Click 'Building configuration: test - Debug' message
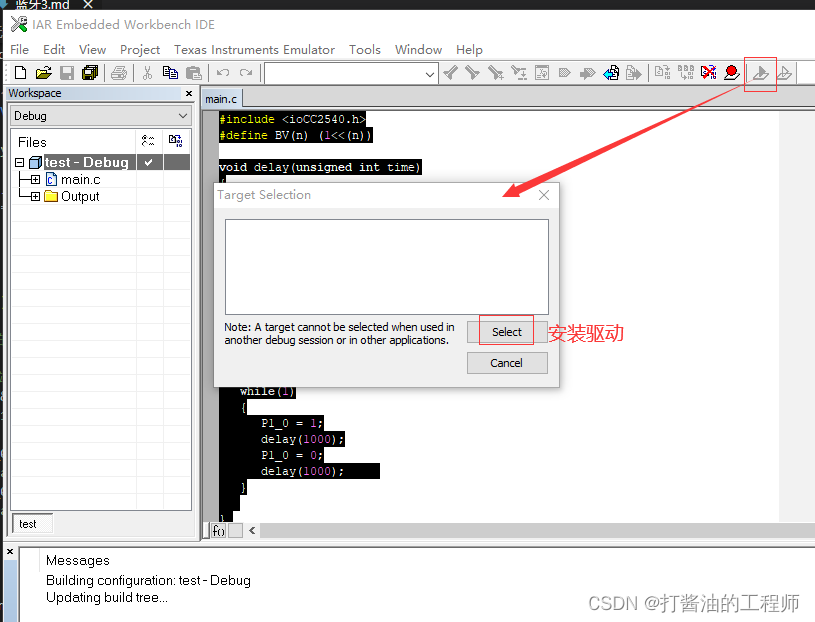815x622 pixels. 148,580
